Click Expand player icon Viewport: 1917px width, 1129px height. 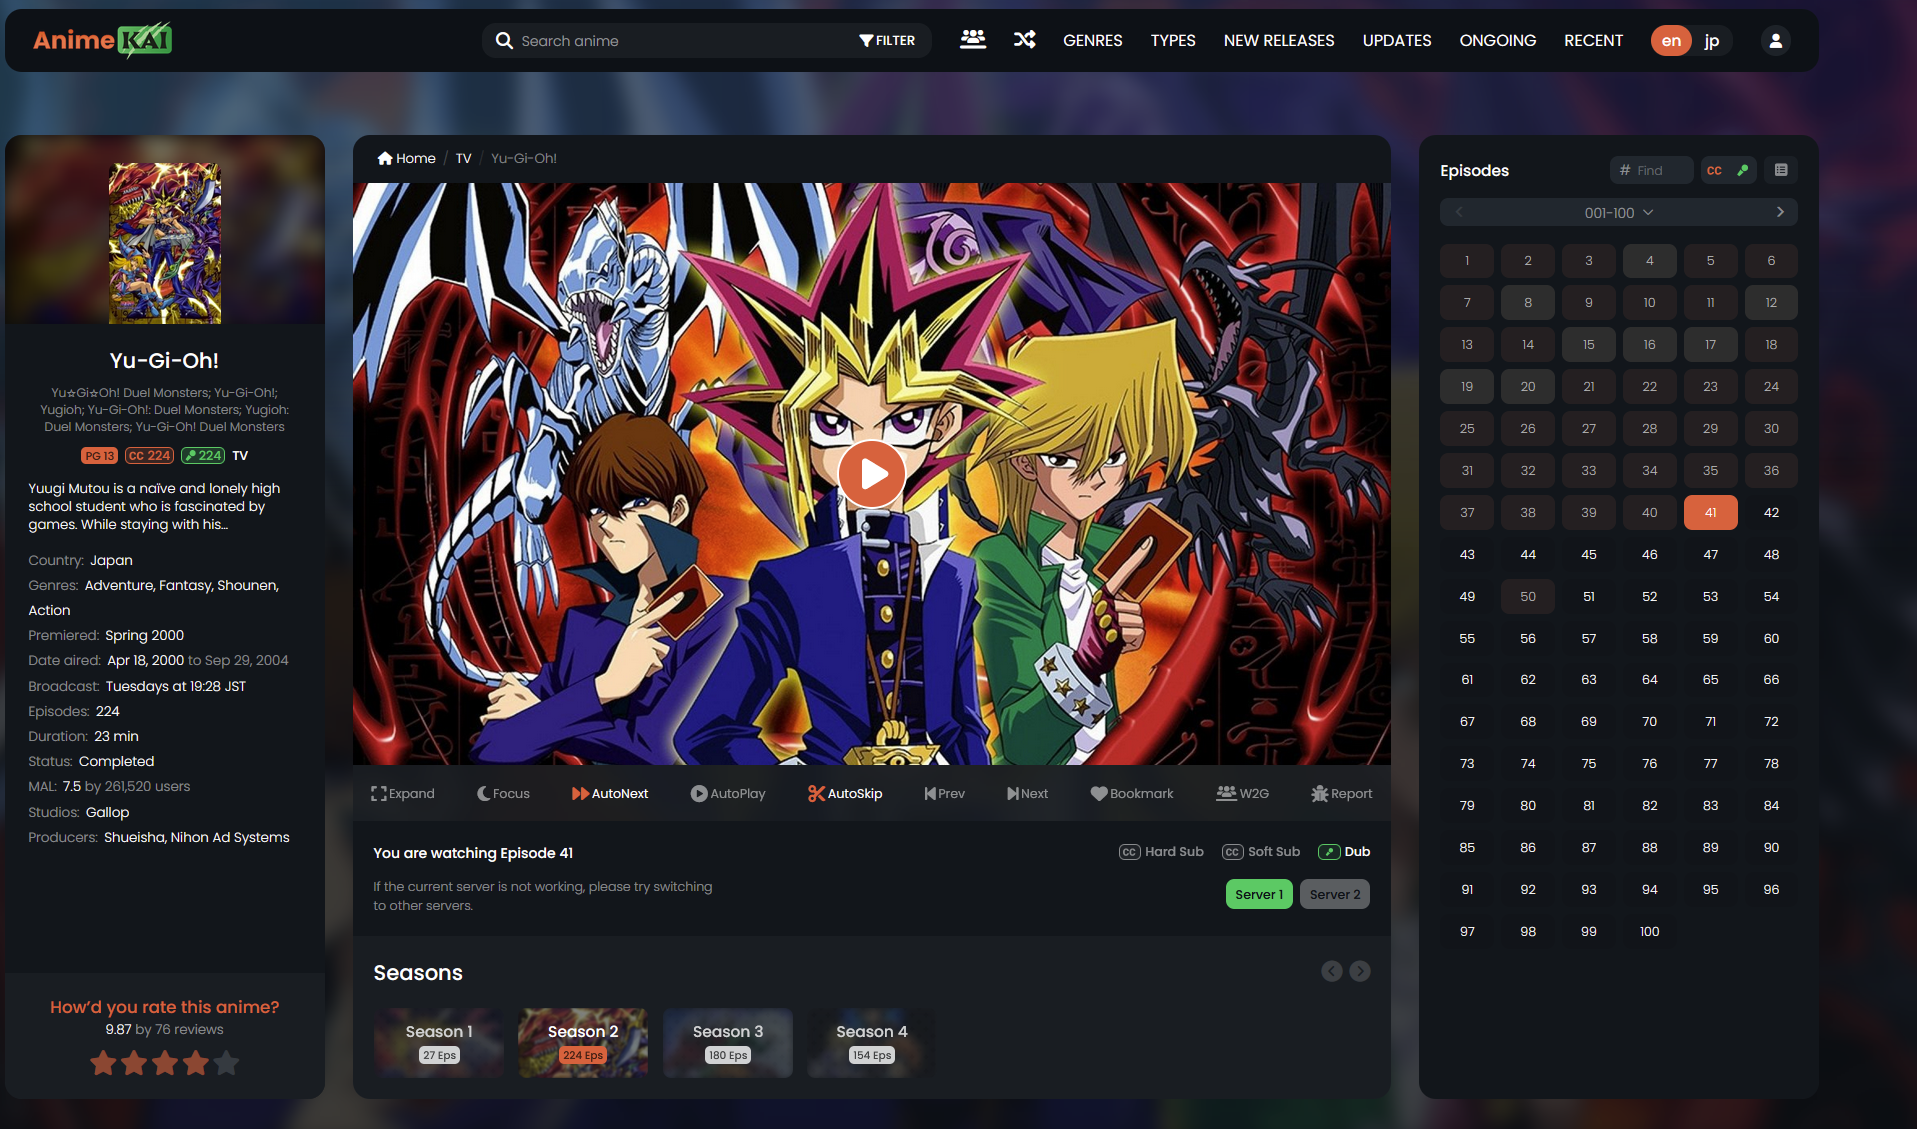point(403,793)
